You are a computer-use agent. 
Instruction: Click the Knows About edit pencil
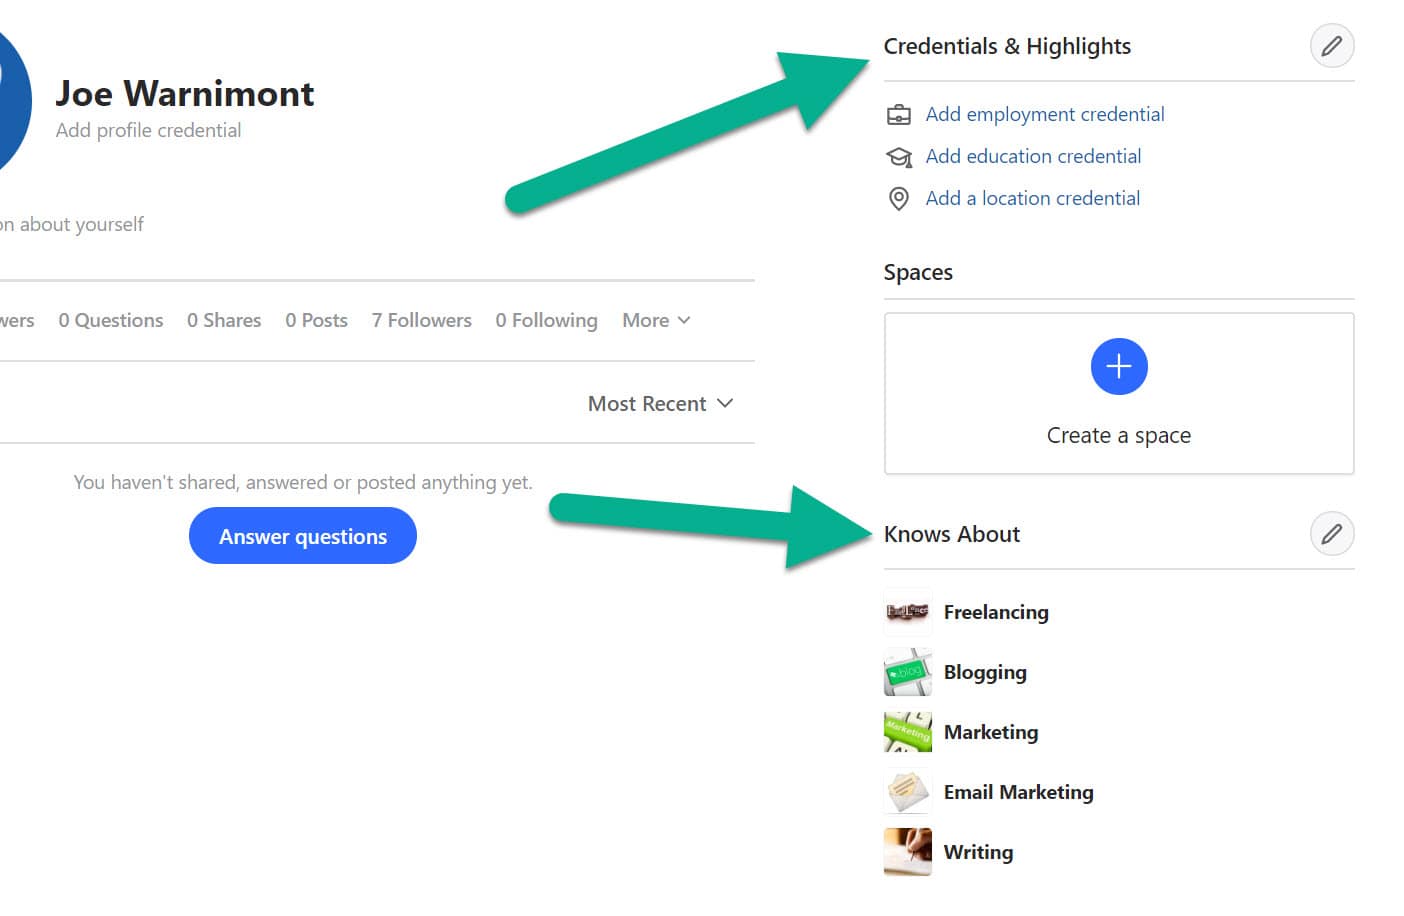[1331, 534]
